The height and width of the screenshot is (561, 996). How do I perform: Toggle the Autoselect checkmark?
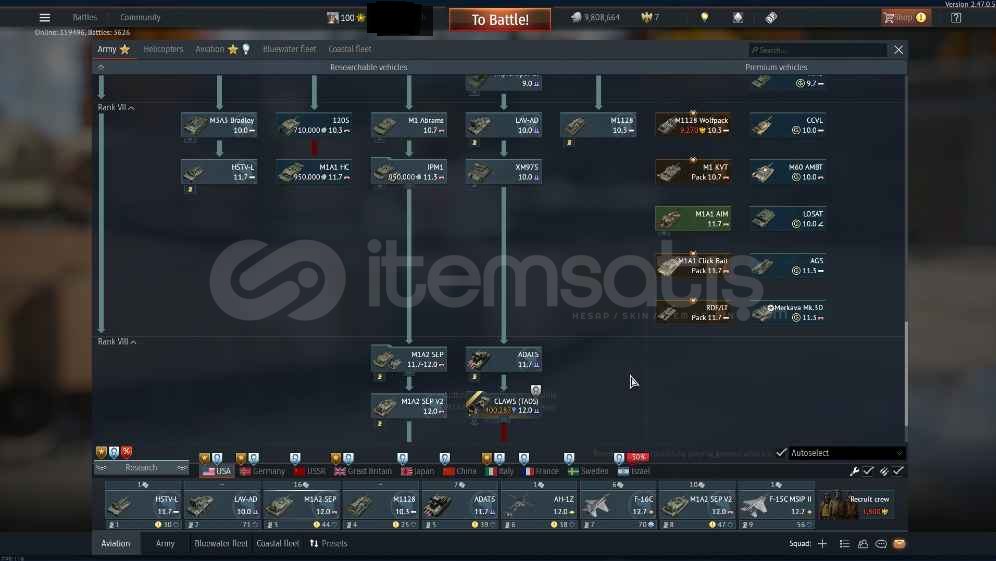(781, 452)
